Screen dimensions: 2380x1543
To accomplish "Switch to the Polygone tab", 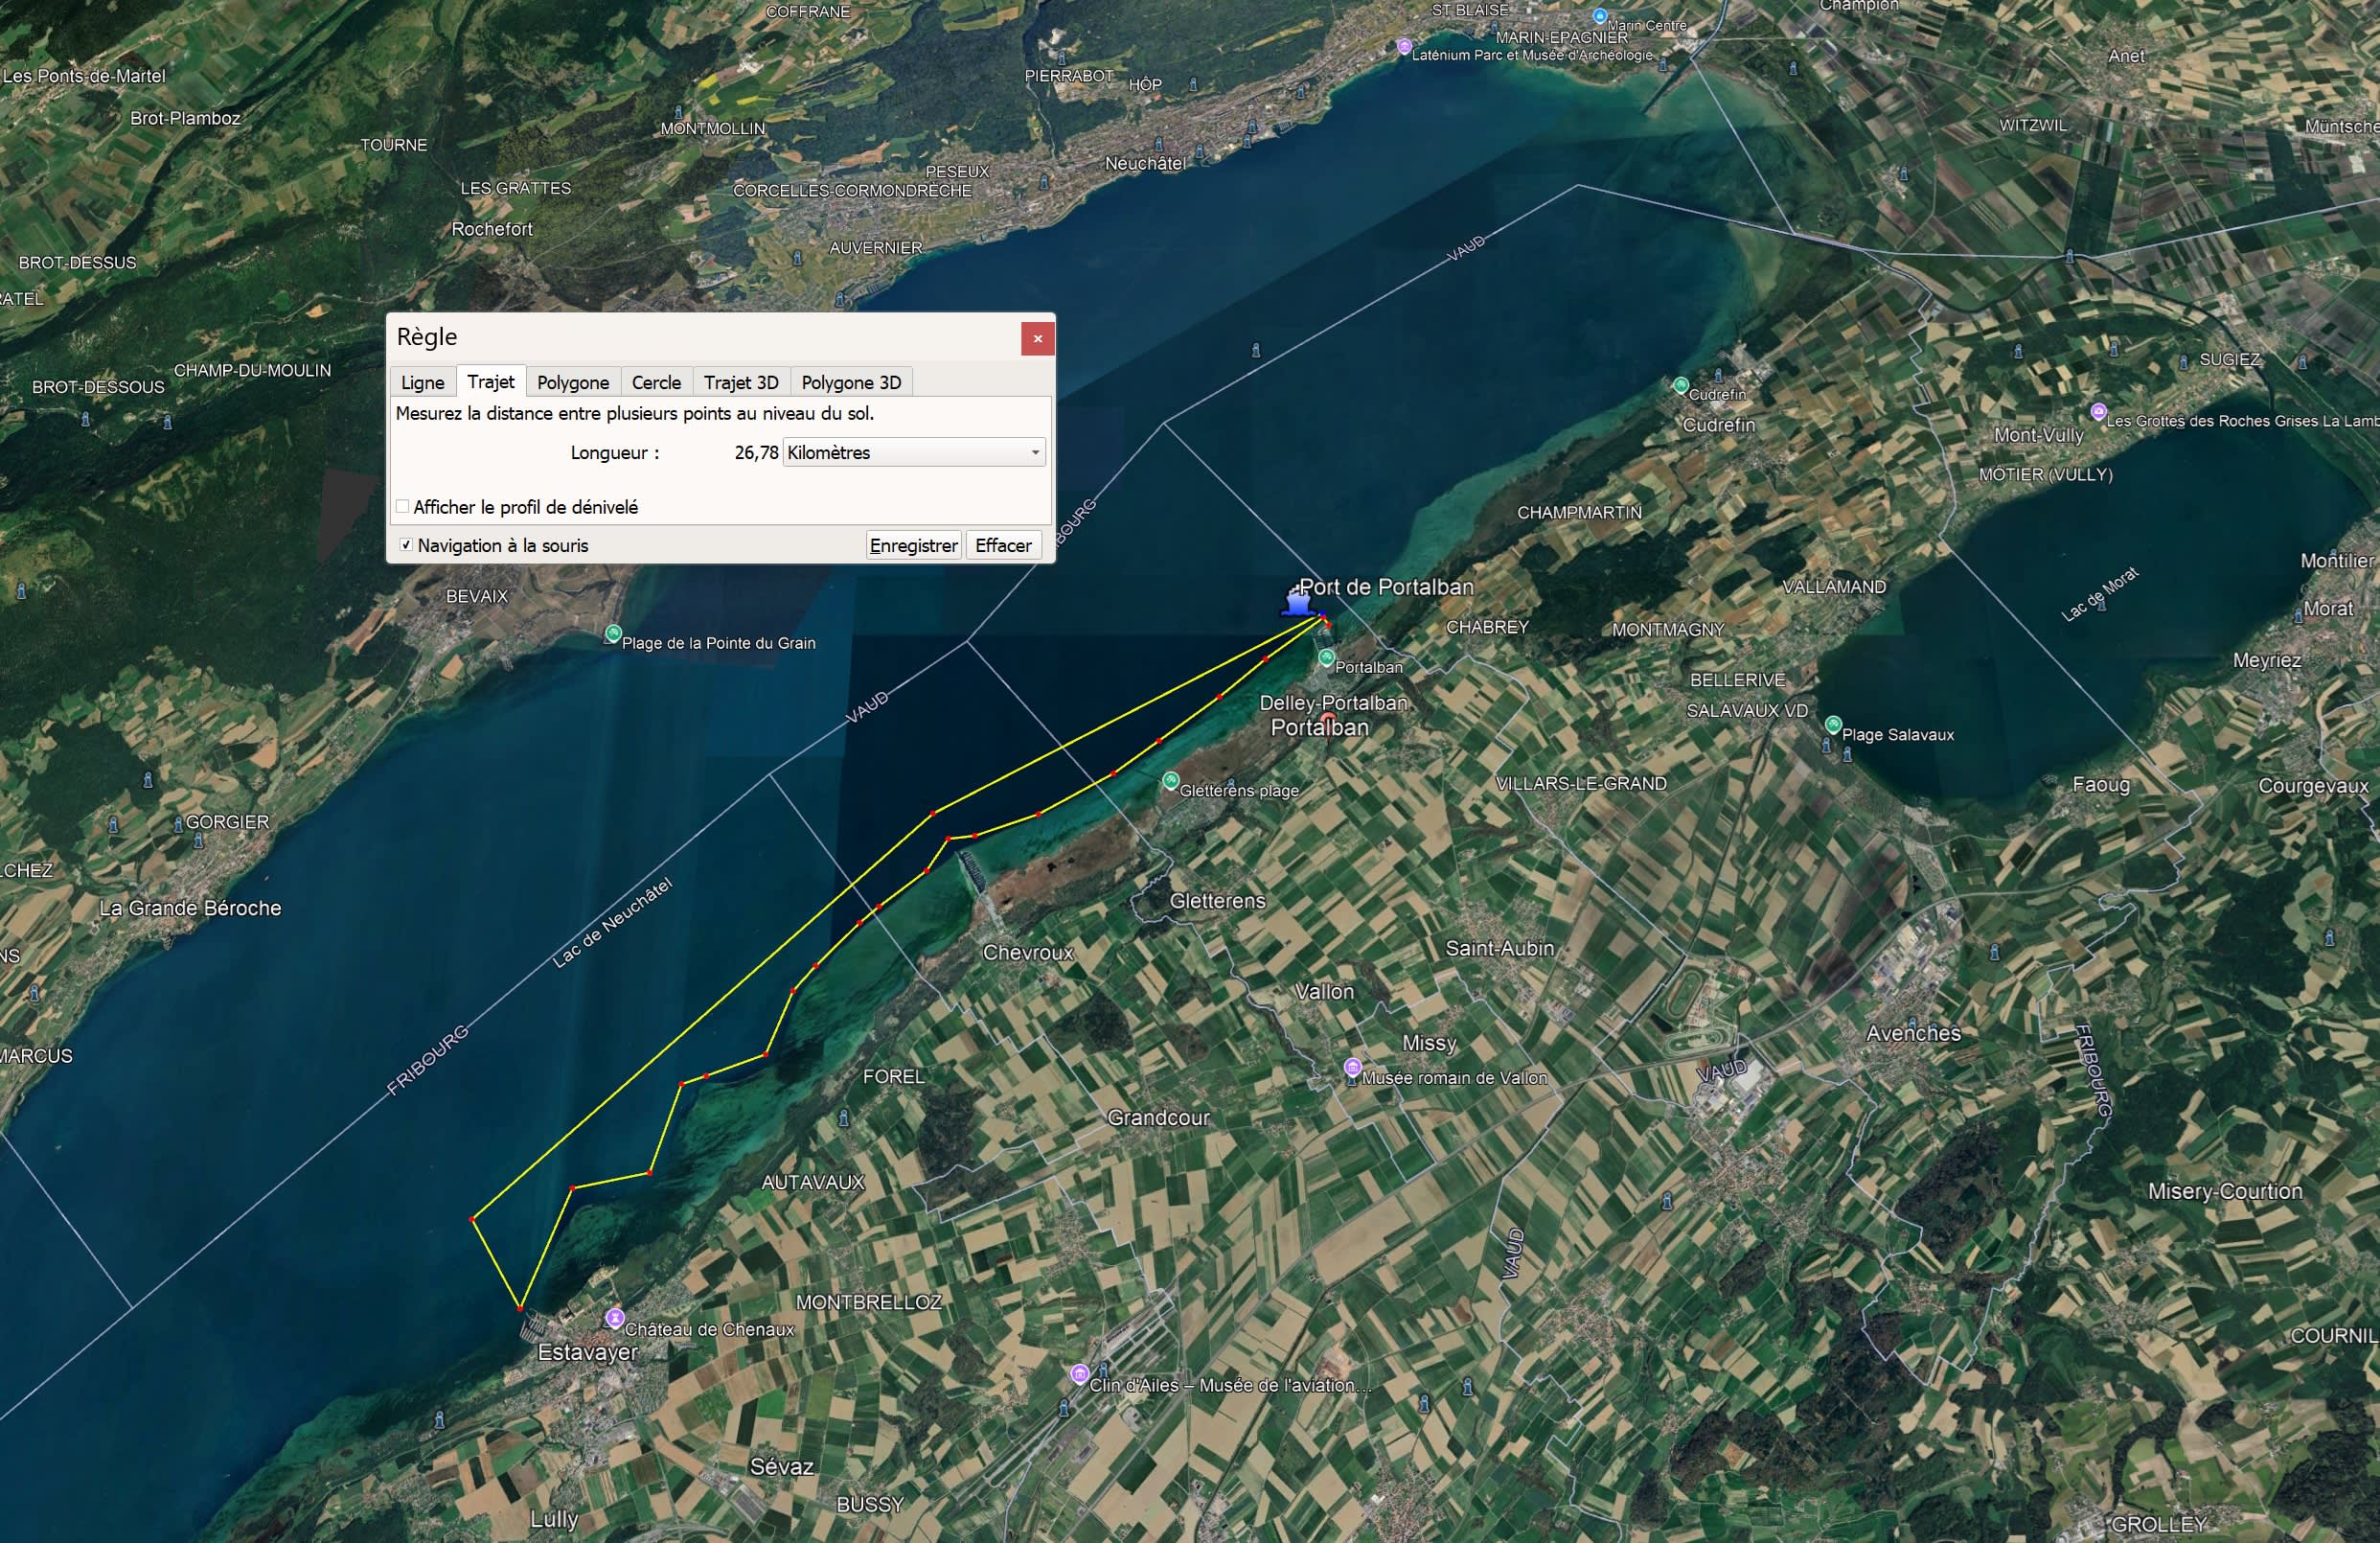I will click(x=572, y=382).
